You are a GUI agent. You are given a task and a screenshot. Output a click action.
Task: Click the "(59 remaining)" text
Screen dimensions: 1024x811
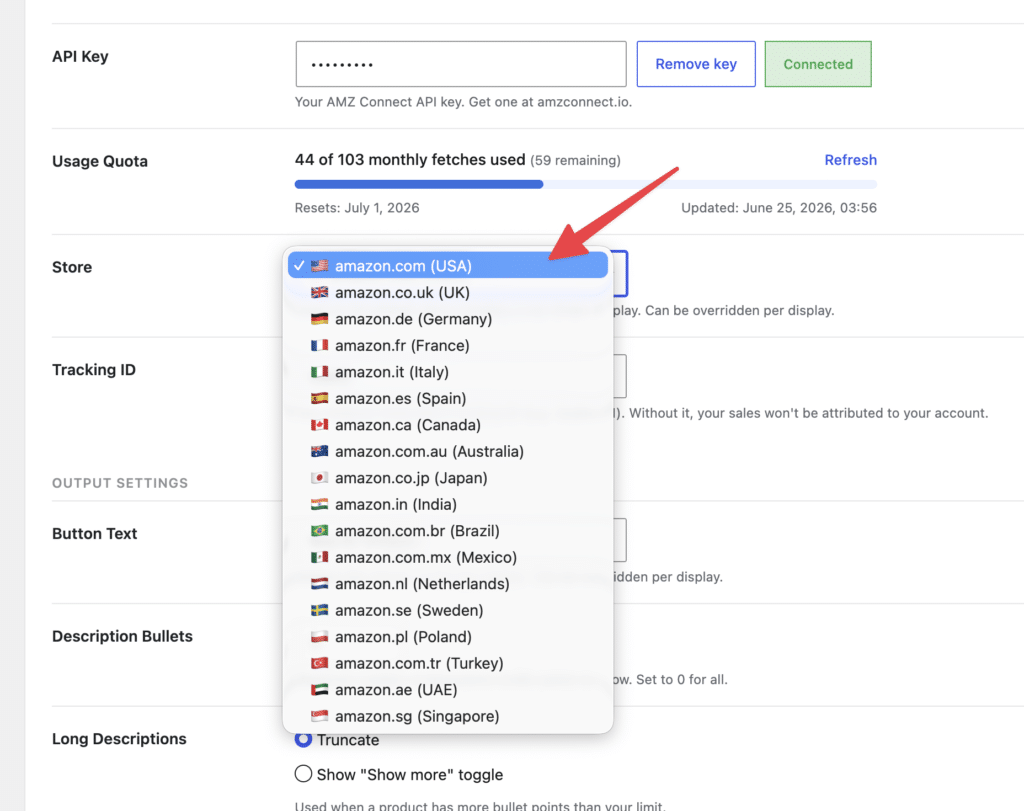click(575, 161)
